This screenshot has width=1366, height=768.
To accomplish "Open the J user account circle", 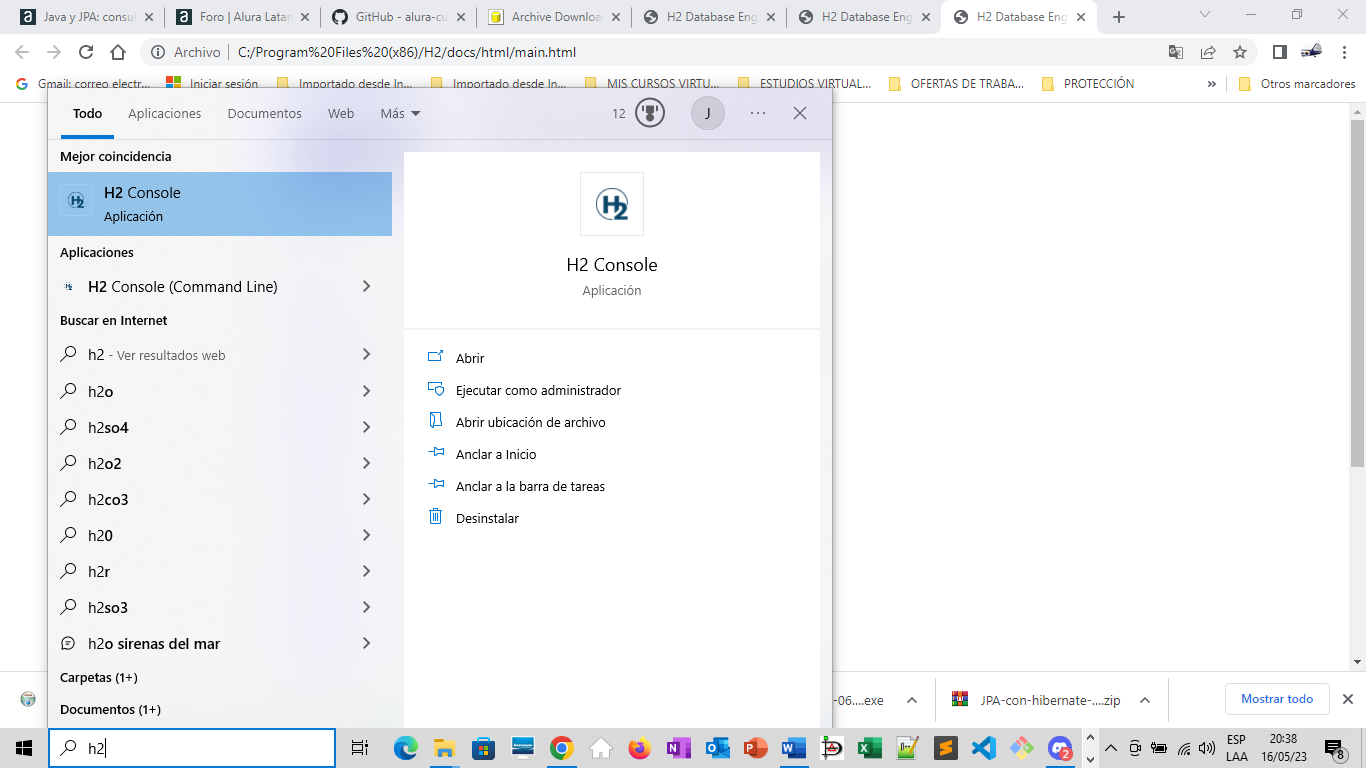I will click(x=708, y=113).
